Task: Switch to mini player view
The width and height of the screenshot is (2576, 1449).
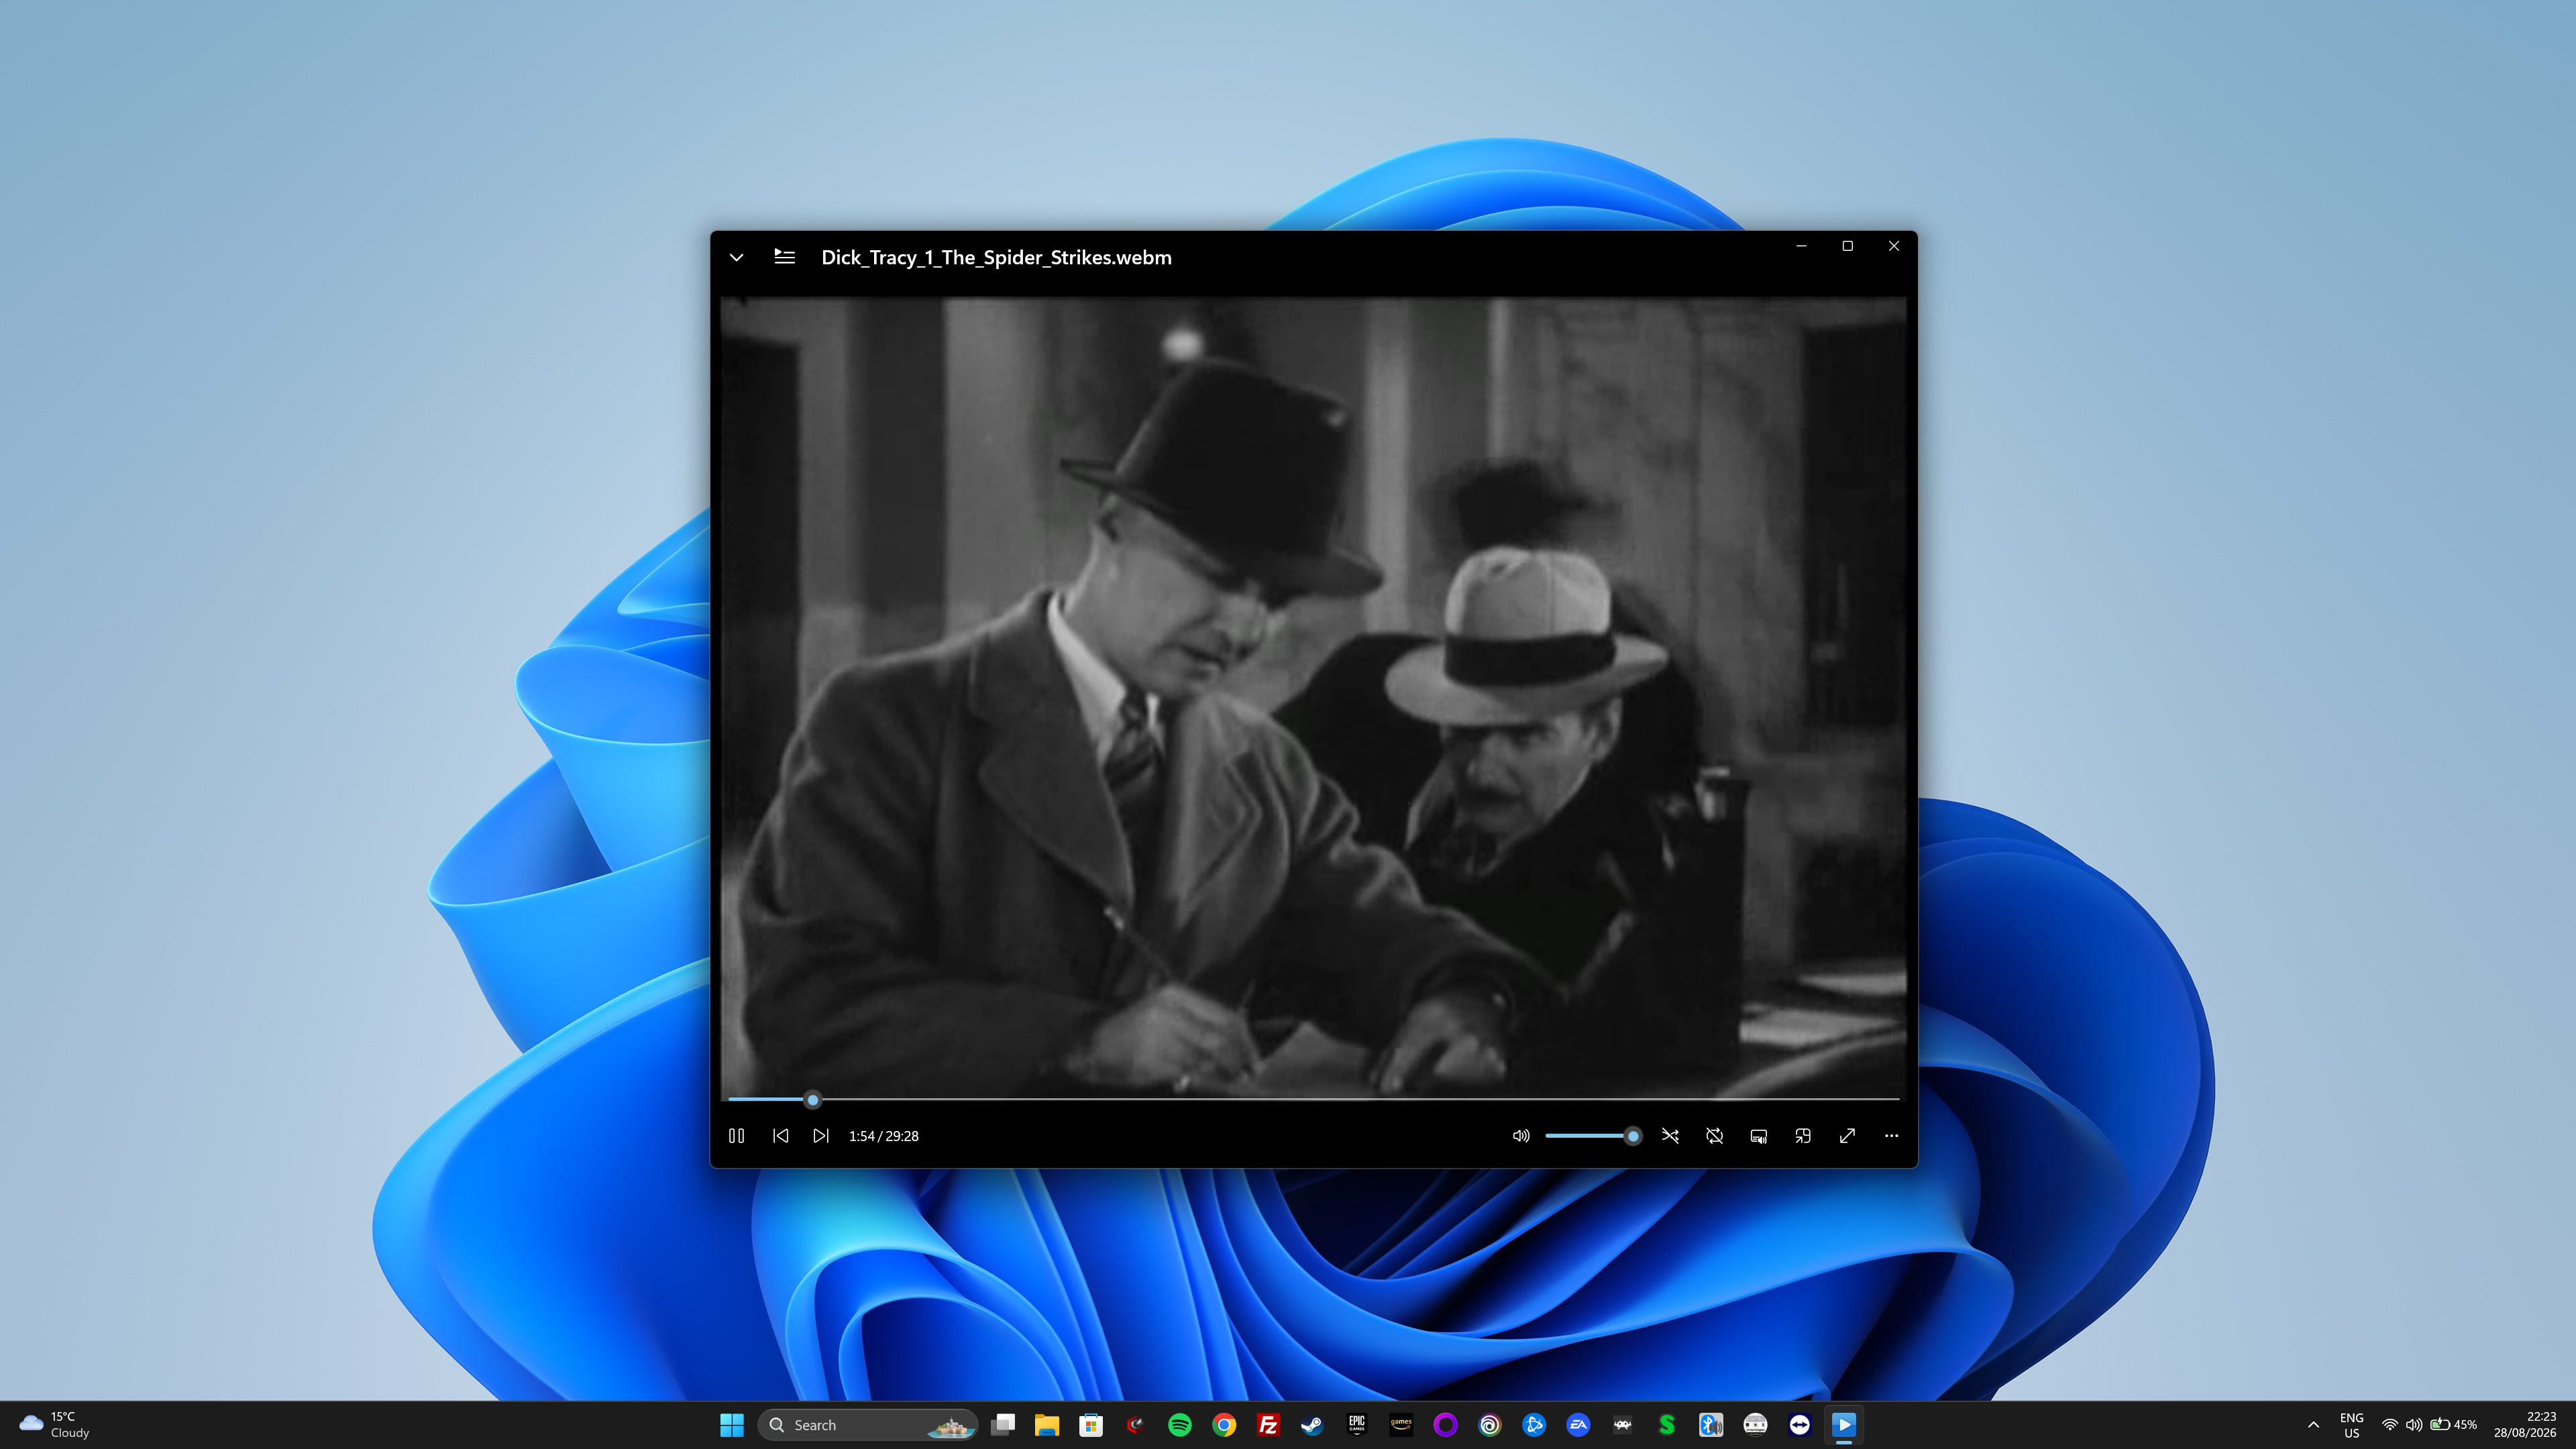Action: [x=1803, y=1136]
